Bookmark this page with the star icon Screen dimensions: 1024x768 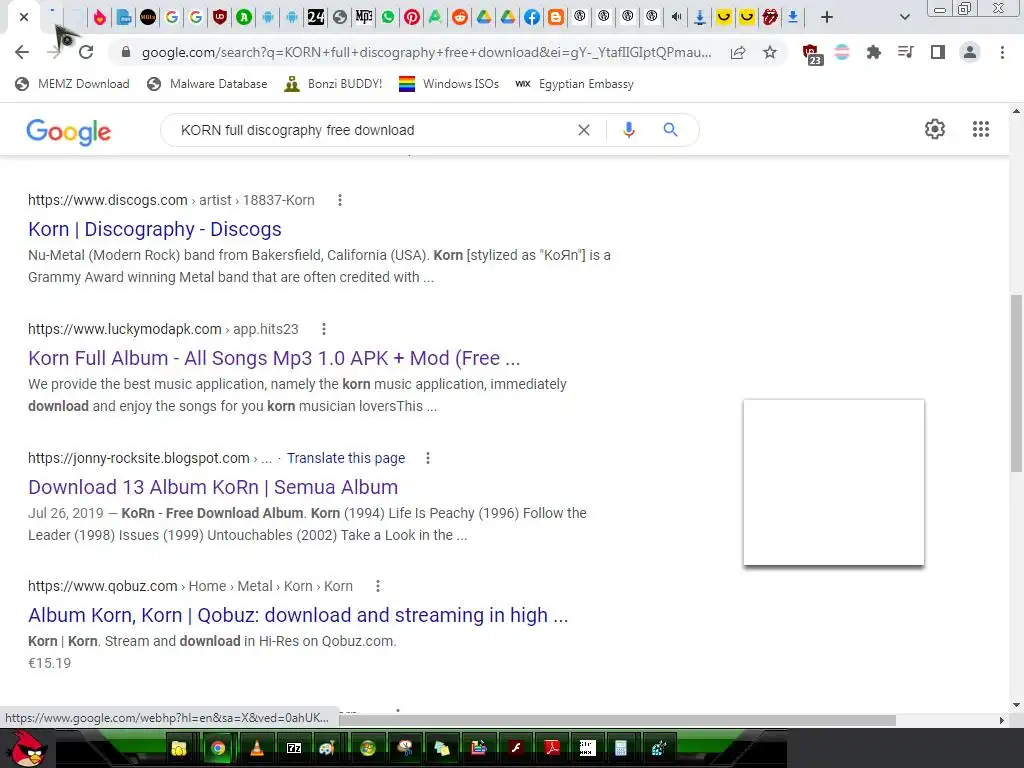coord(770,52)
